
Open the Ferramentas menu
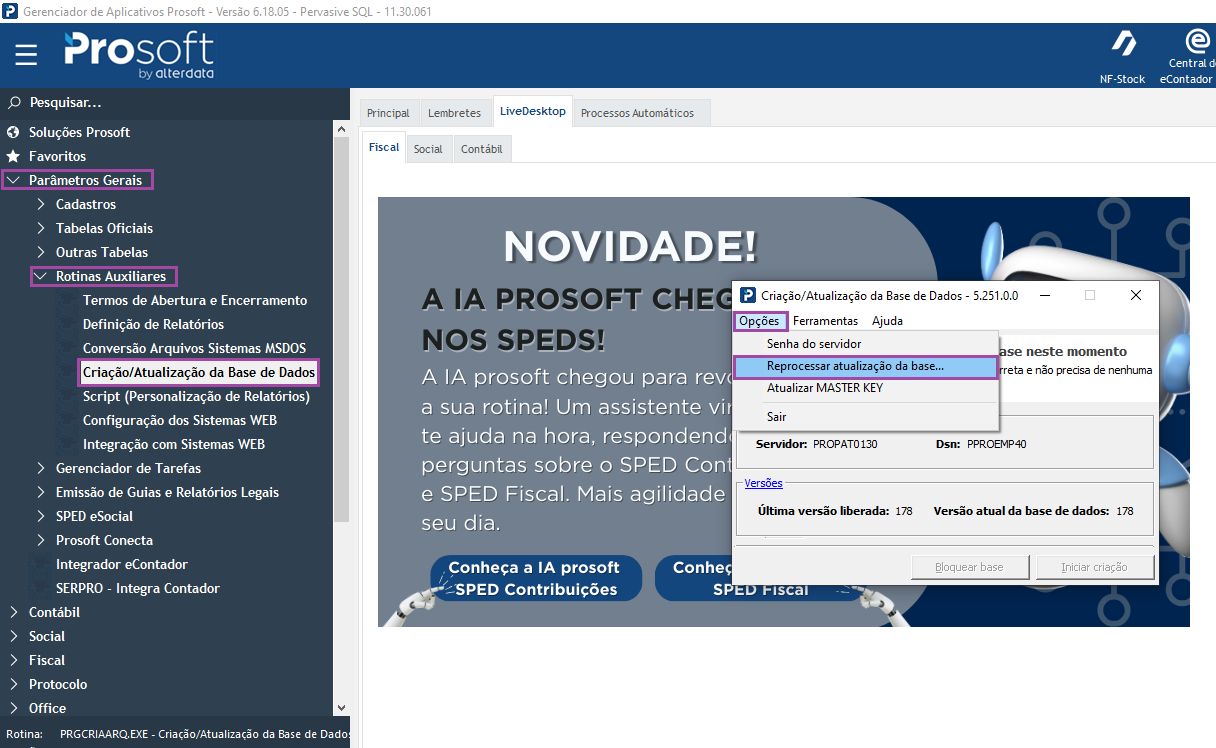(825, 321)
